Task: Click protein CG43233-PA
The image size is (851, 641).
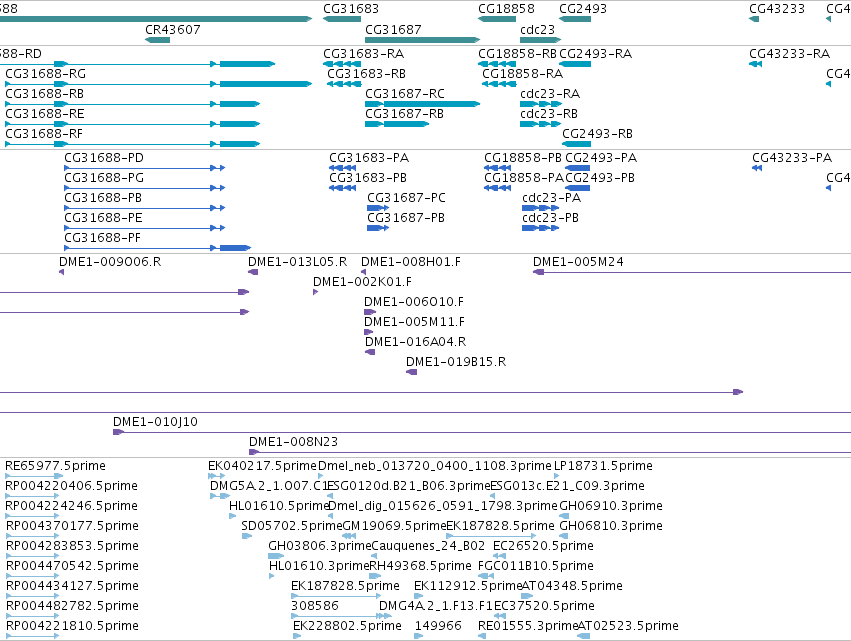Action: 792,158
